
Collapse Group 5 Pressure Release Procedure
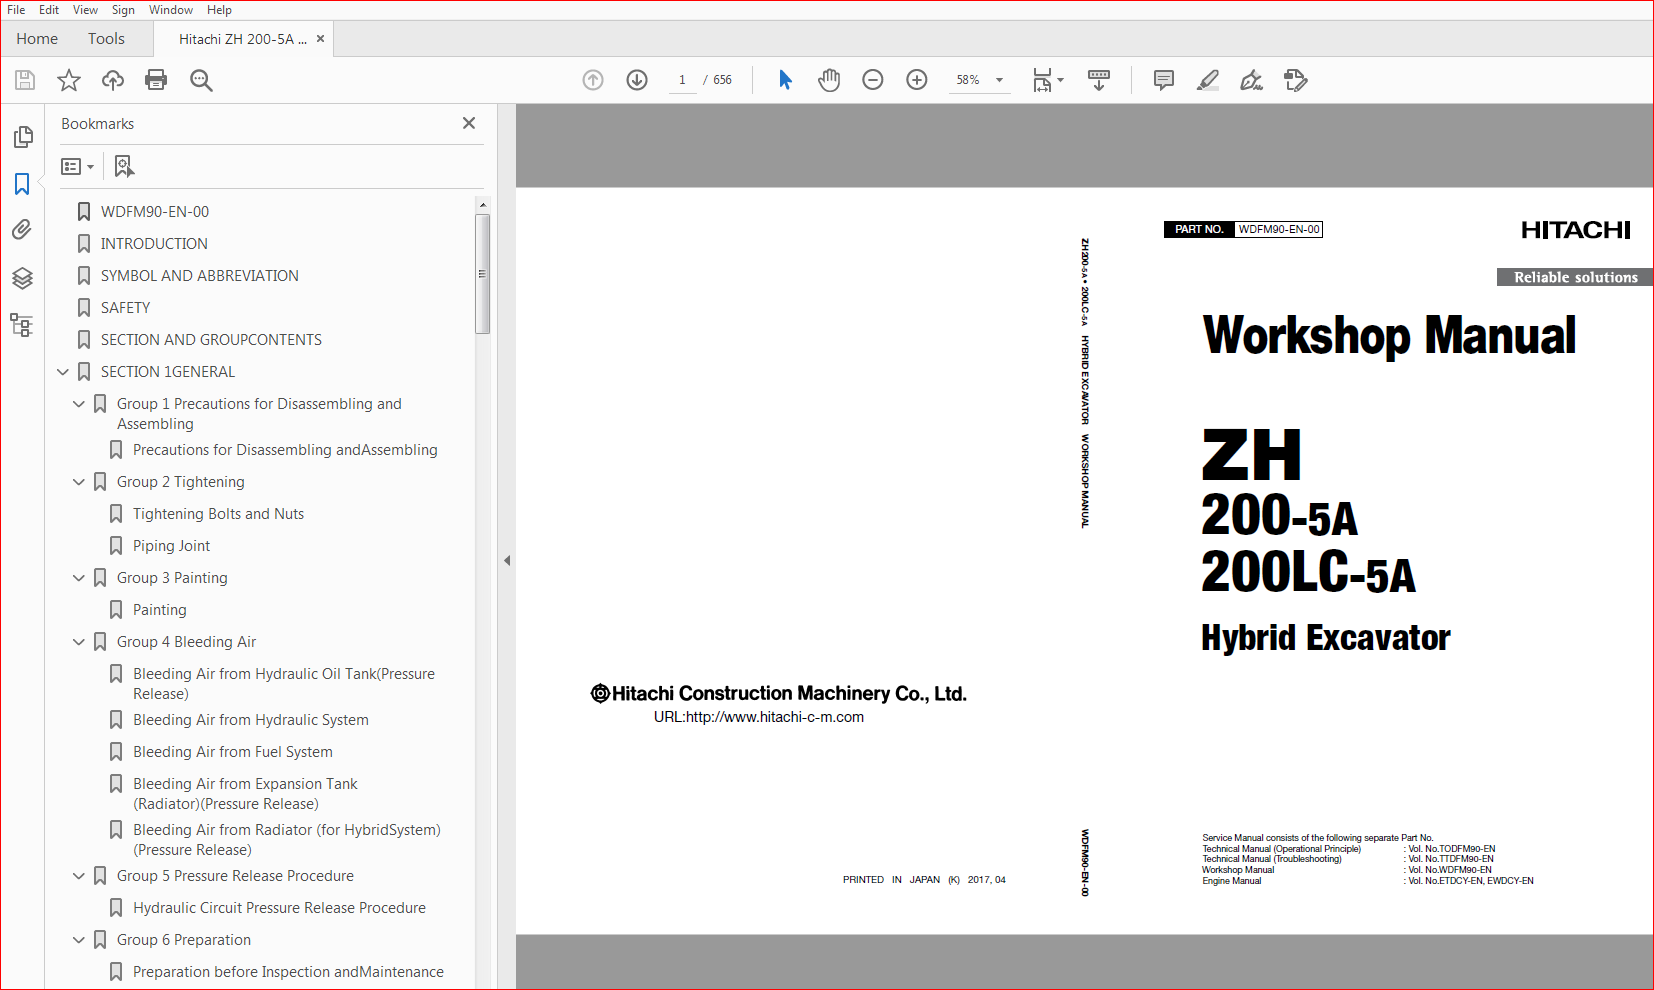79,876
